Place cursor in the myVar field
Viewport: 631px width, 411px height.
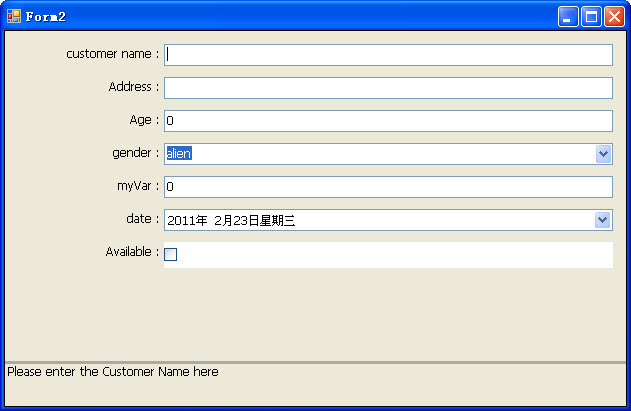388,187
